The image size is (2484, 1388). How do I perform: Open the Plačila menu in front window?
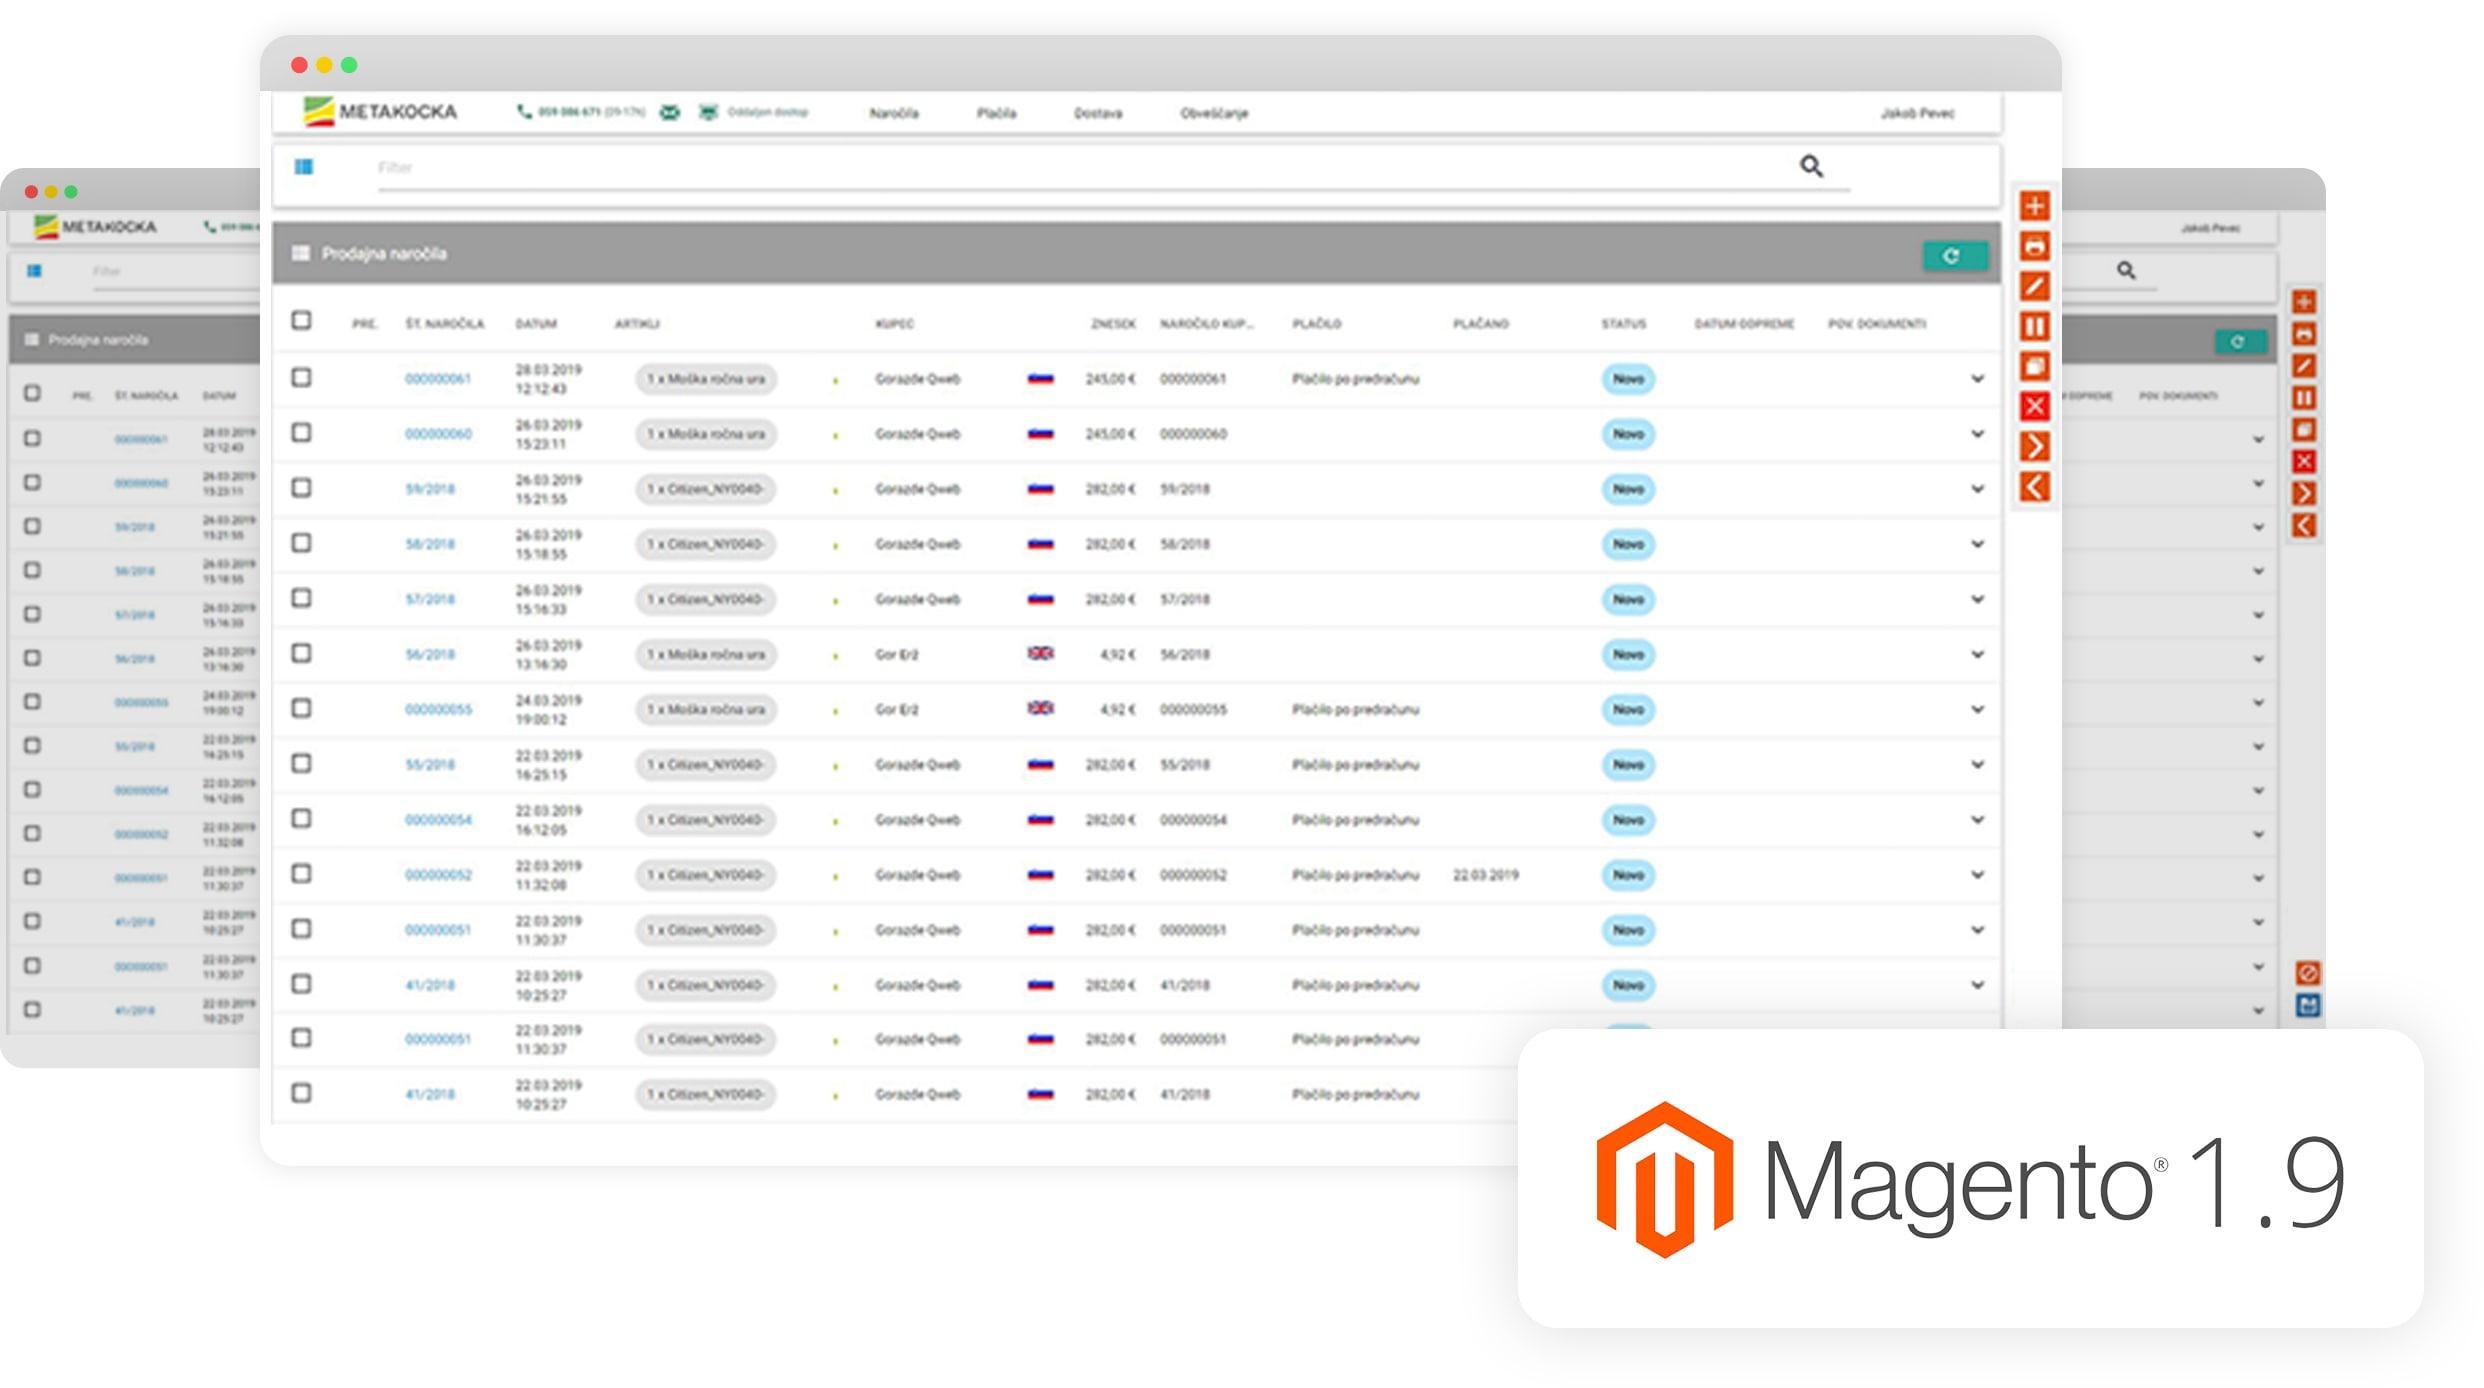[996, 113]
